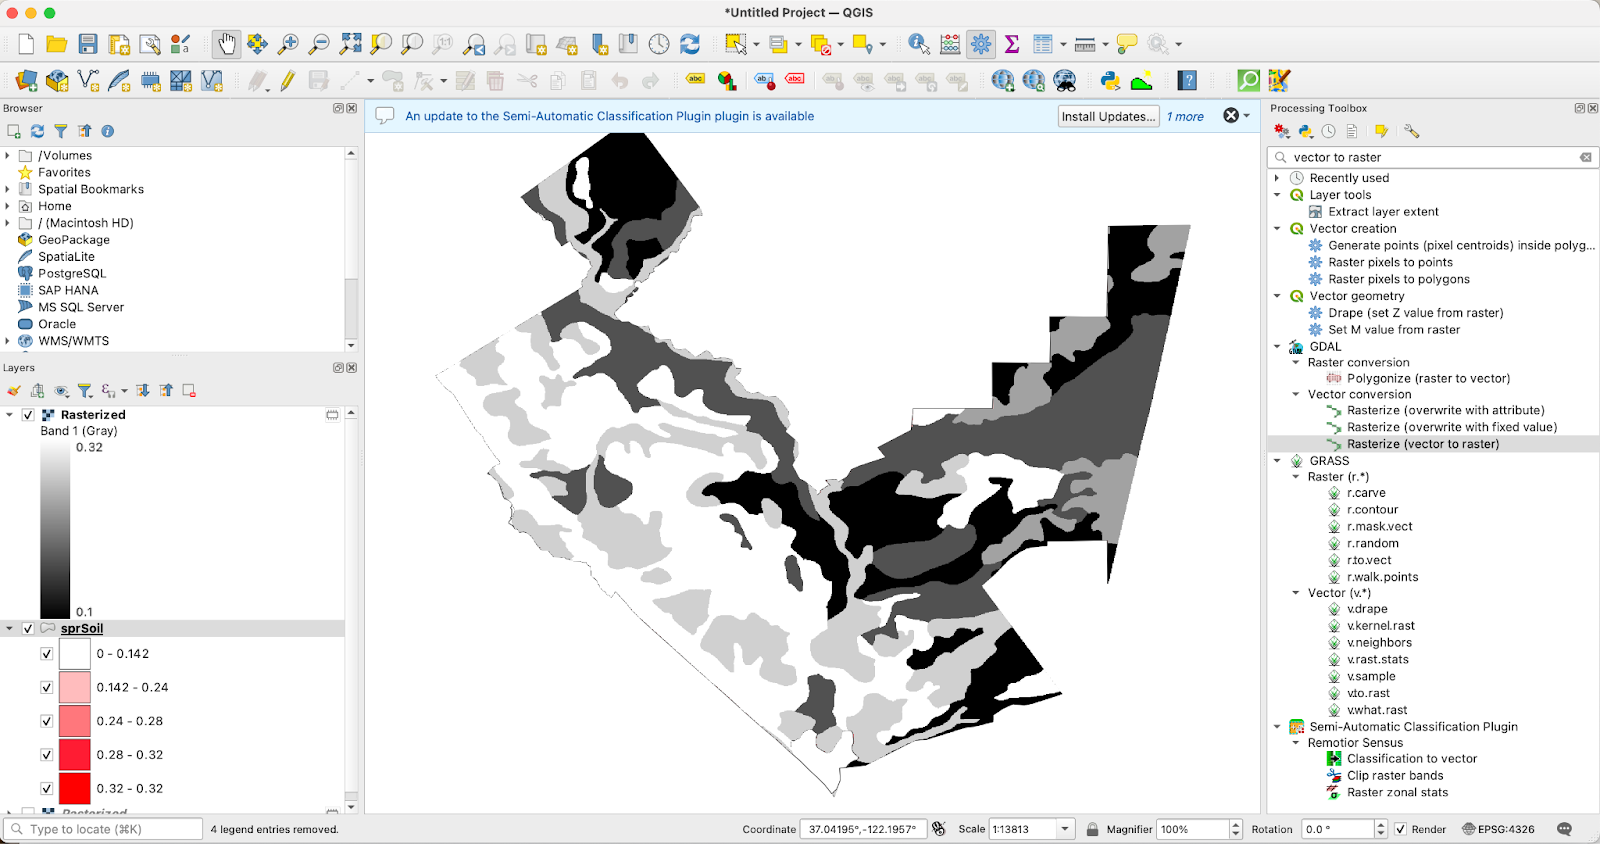Toggle visibility of the Rasterized layer
The height and width of the screenshot is (844, 1600).
(x=28, y=415)
